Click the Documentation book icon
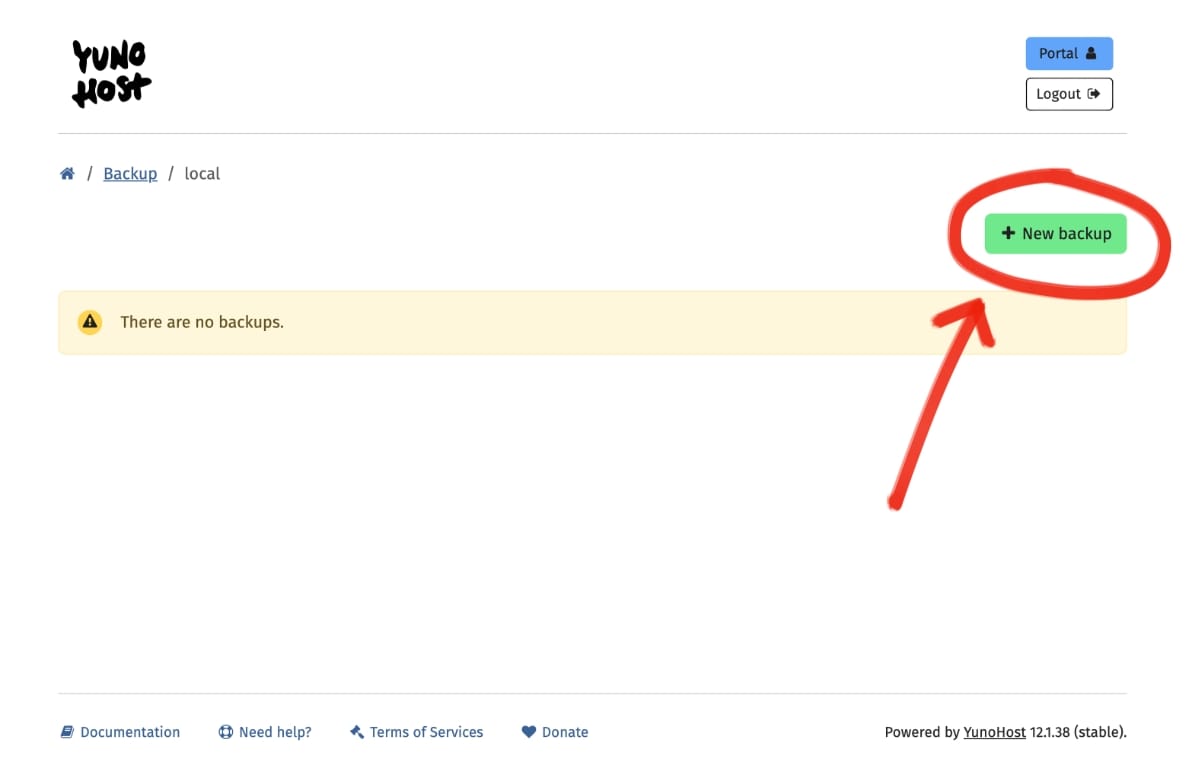 click(x=67, y=732)
